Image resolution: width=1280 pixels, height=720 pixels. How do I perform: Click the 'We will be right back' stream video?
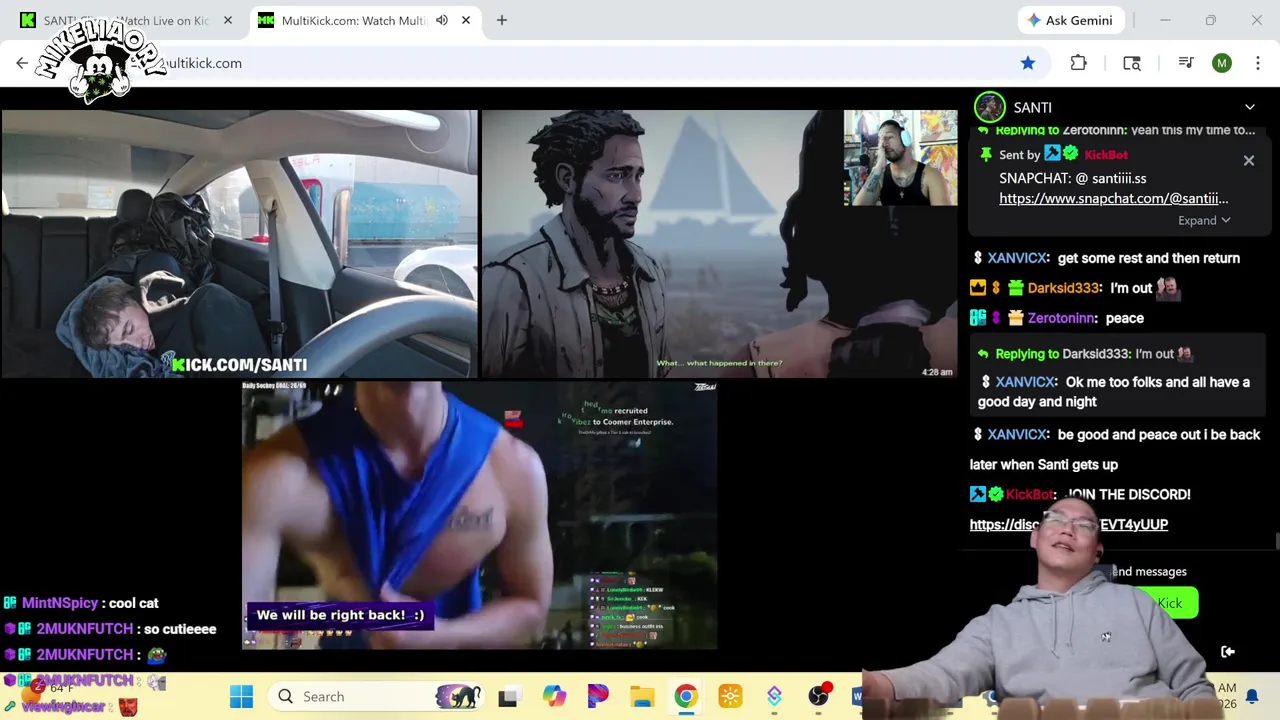click(479, 515)
